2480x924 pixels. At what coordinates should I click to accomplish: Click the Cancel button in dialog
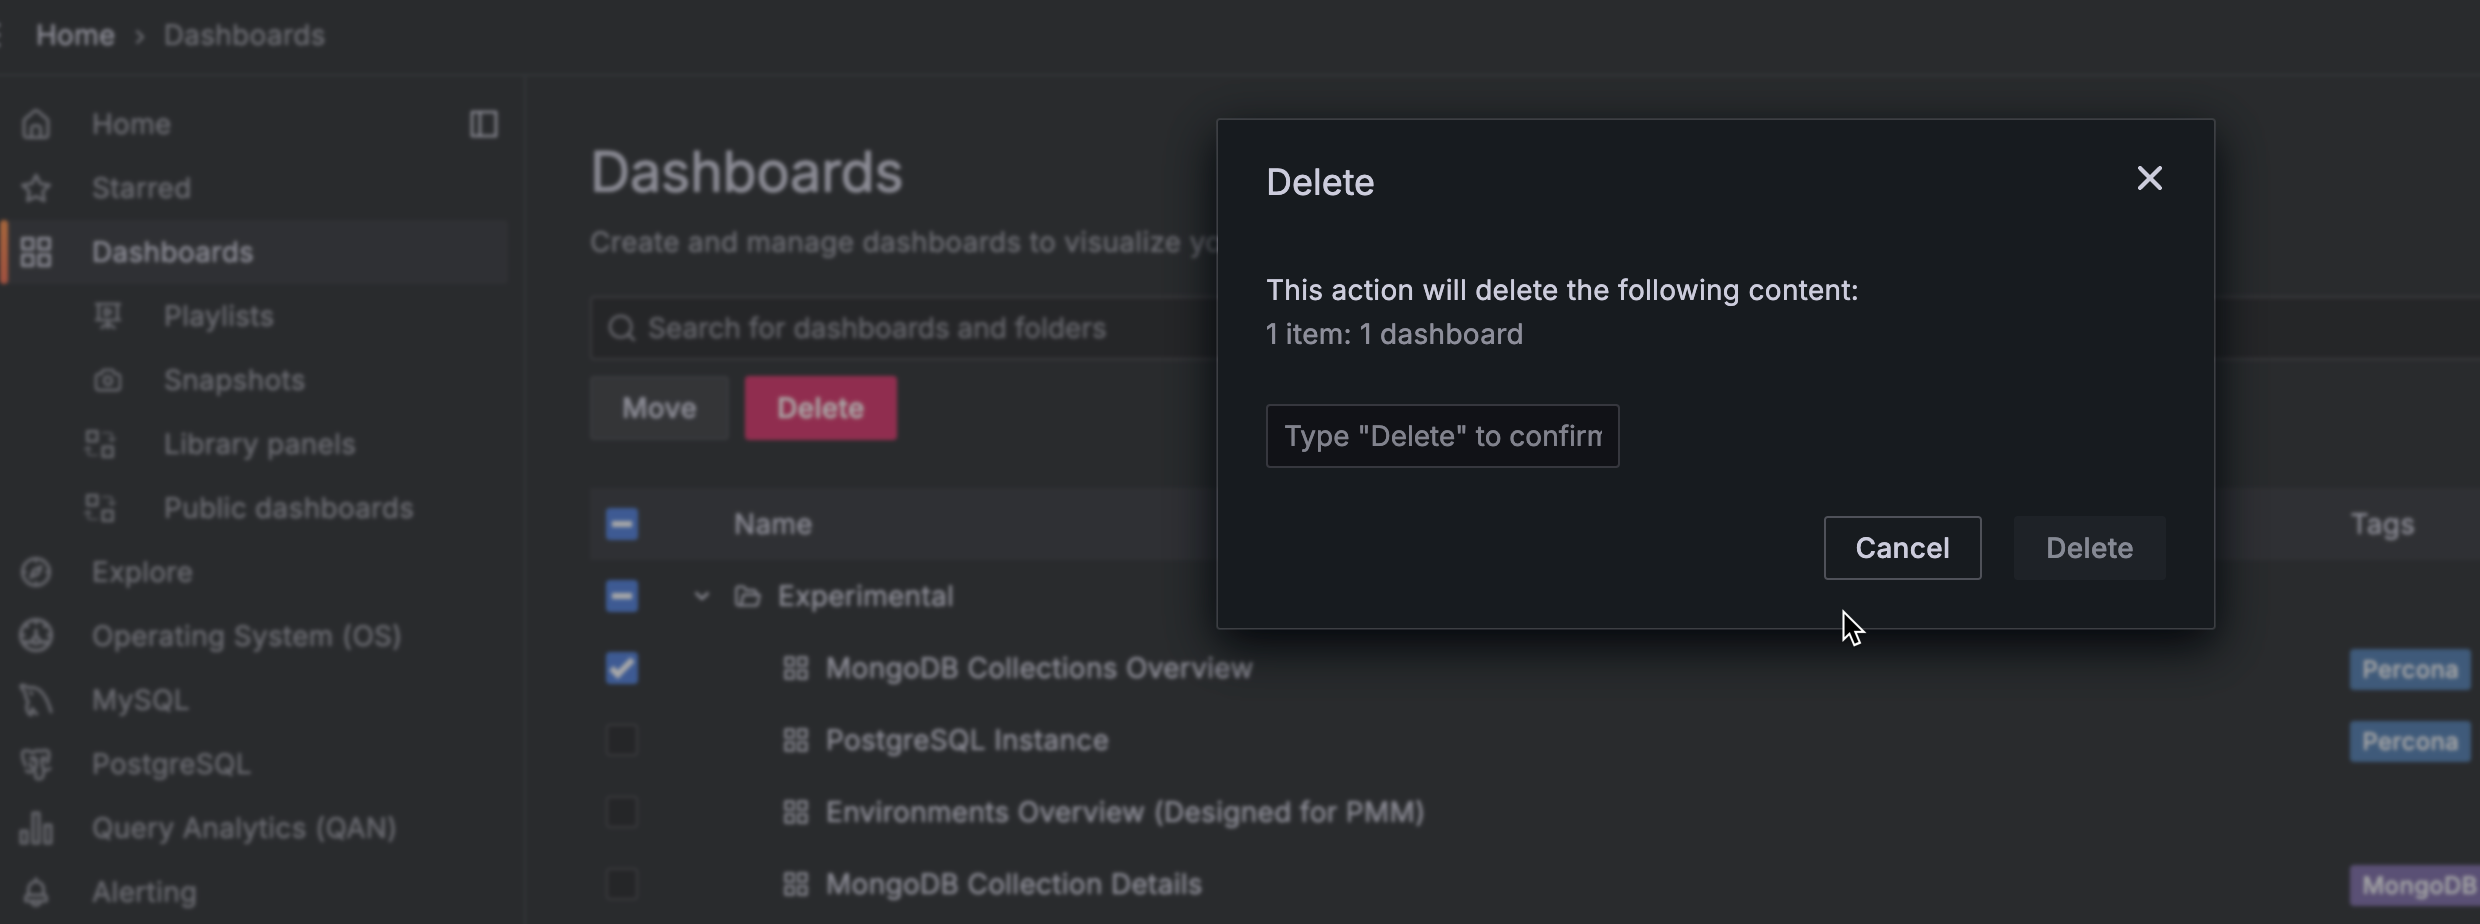(x=1902, y=548)
